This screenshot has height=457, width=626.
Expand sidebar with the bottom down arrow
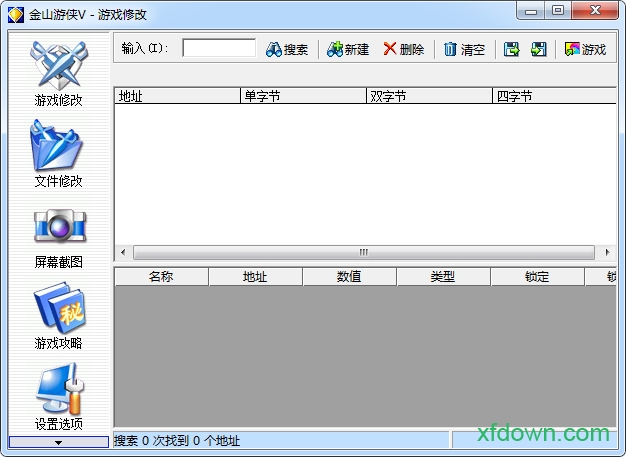[59, 442]
